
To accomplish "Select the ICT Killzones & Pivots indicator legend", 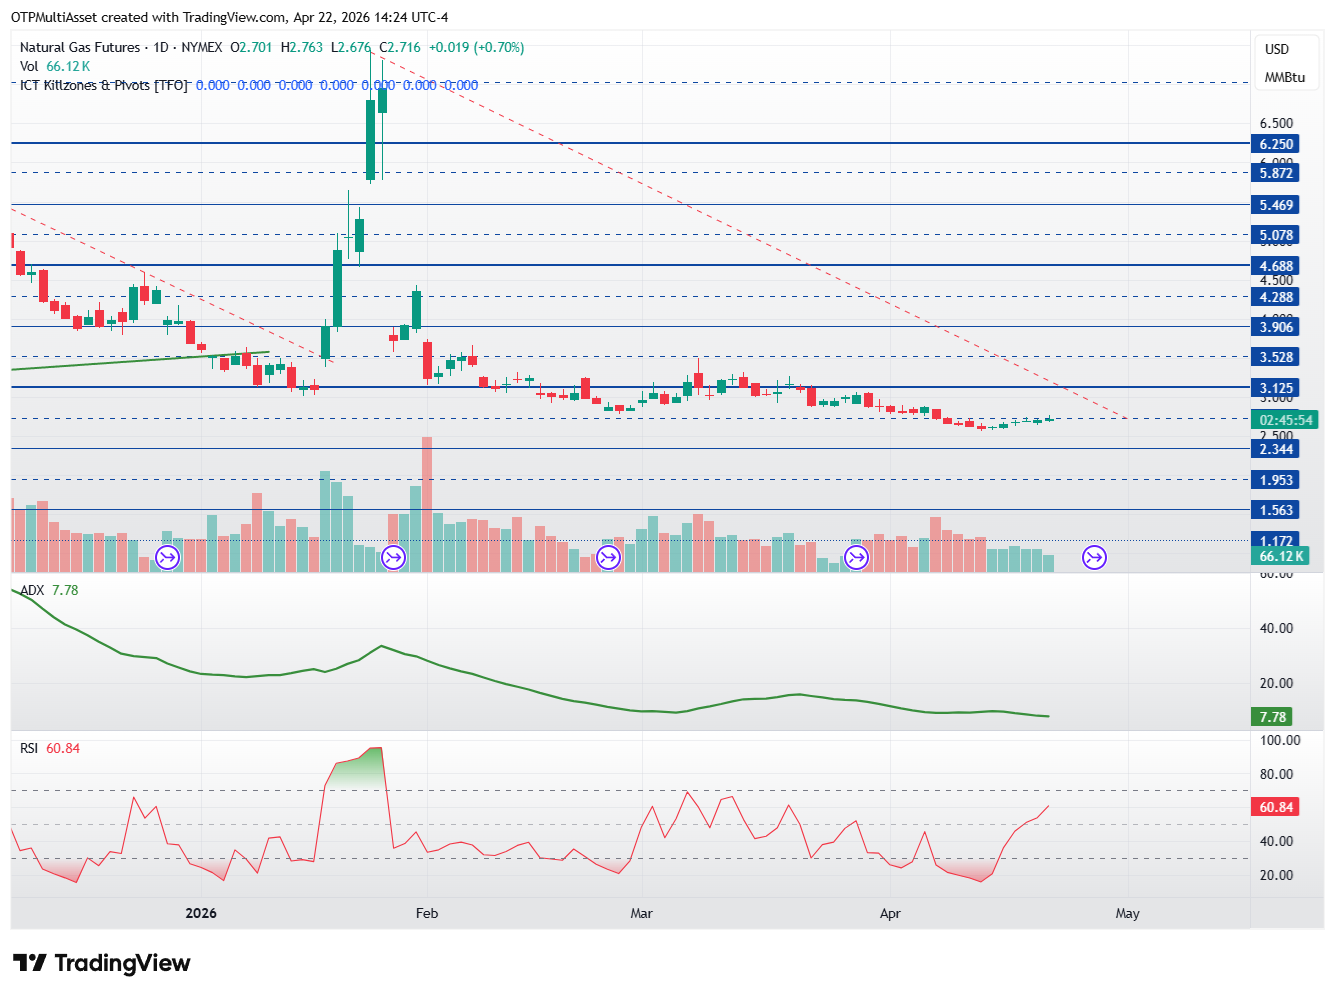I will point(104,85).
